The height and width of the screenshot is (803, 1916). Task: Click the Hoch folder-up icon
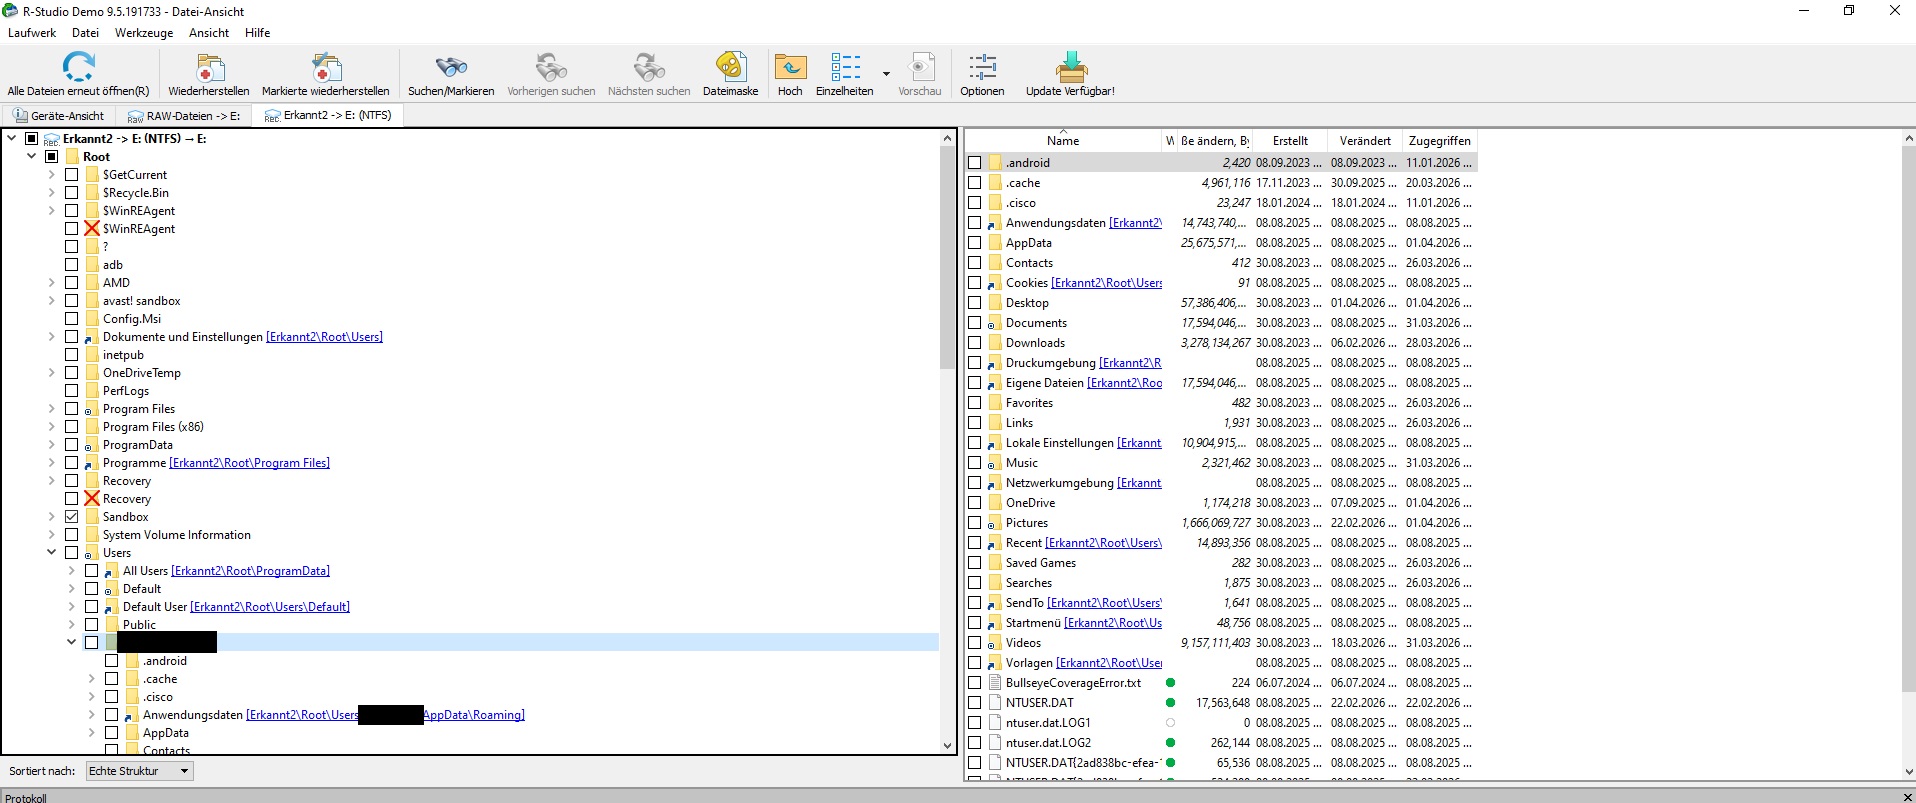point(790,67)
